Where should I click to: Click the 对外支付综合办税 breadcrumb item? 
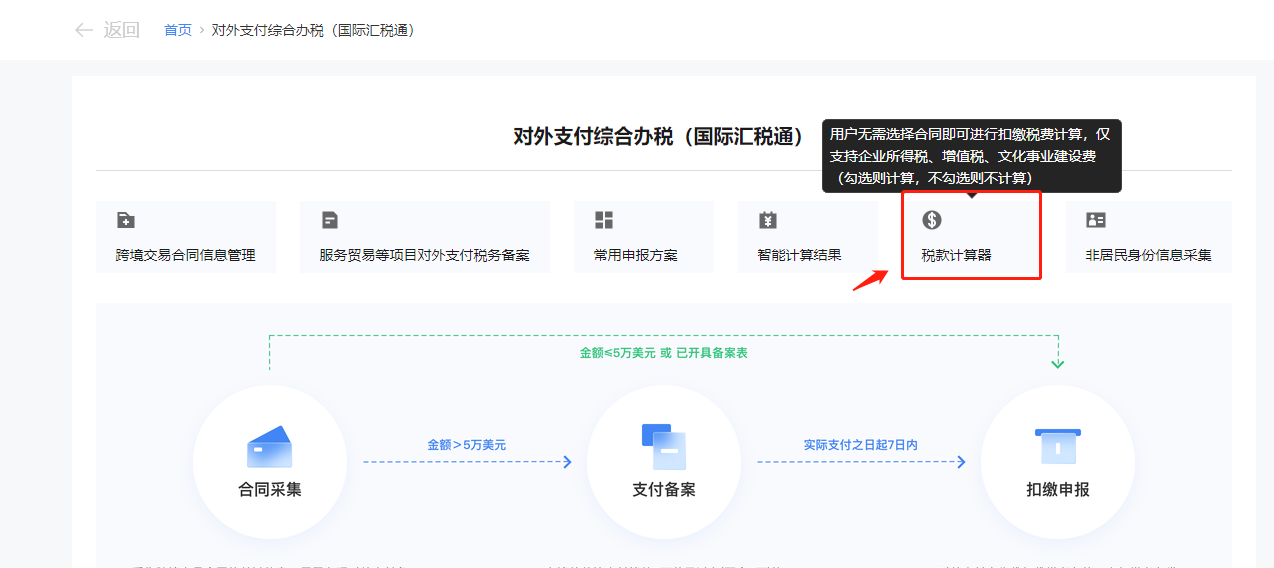(x=313, y=30)
